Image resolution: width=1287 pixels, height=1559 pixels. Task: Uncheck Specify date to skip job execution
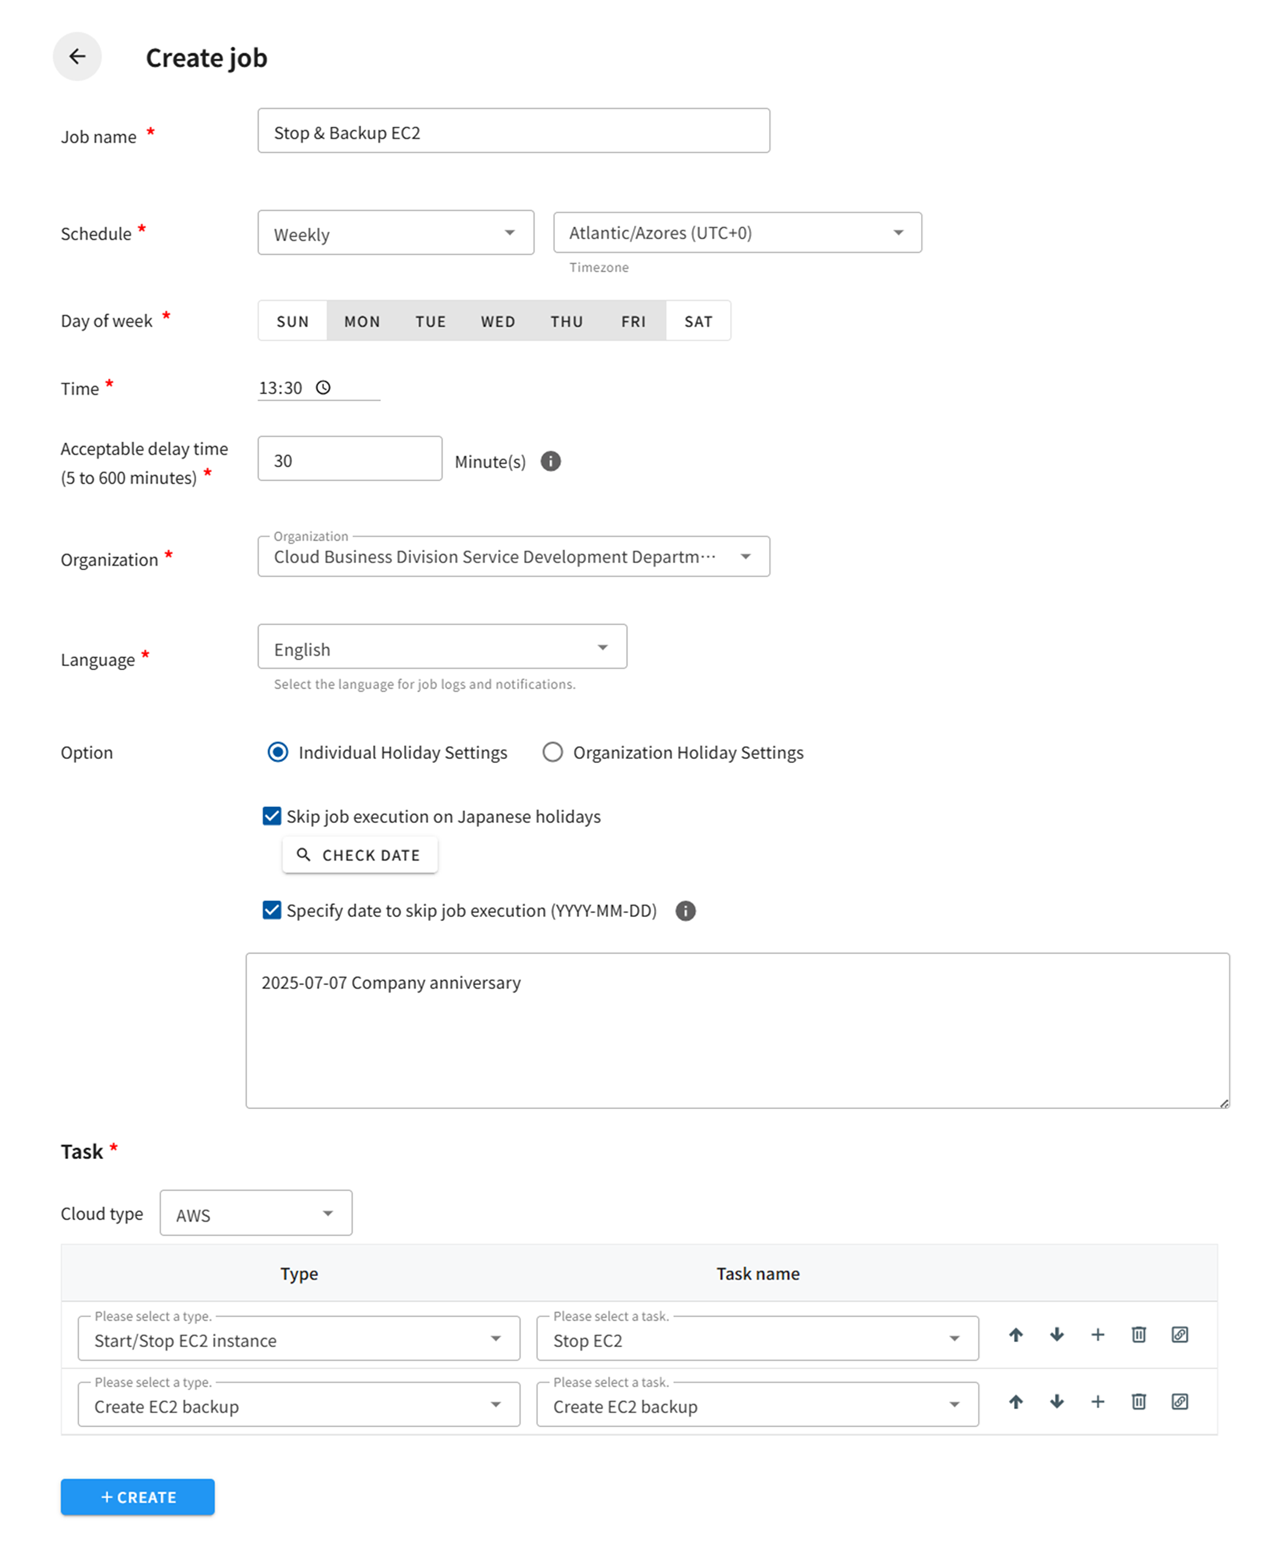coord(272,910)
